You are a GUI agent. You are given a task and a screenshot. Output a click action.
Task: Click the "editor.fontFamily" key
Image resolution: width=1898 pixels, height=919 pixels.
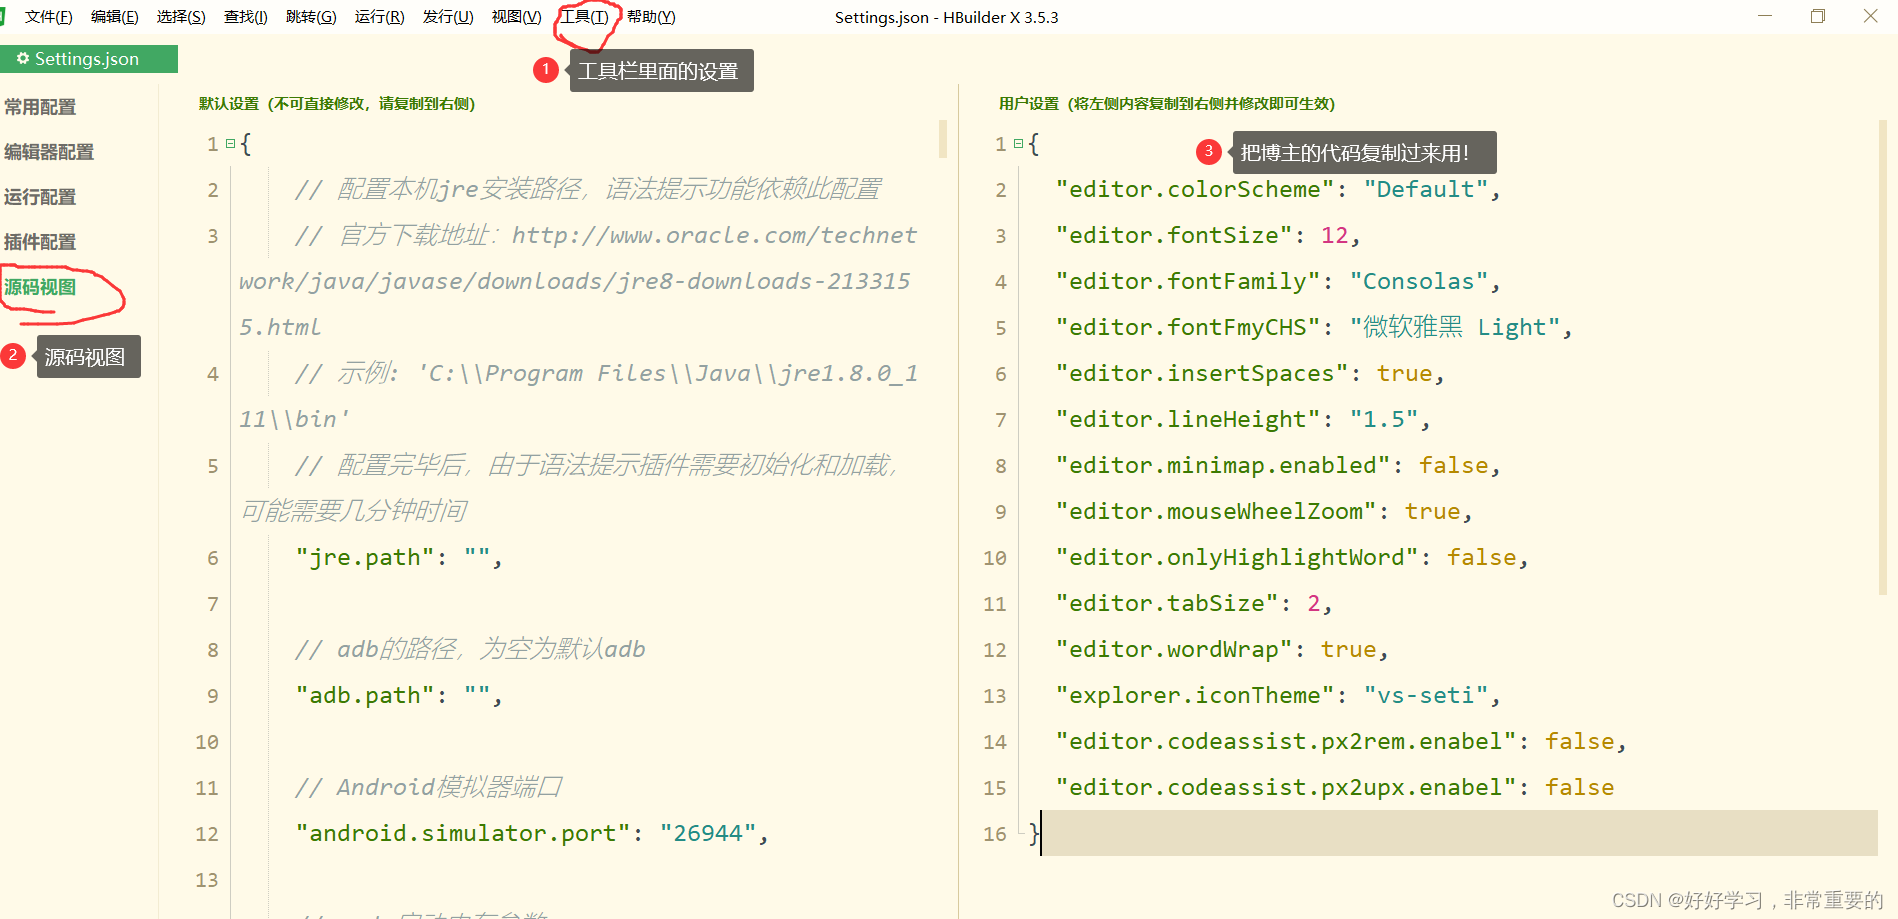pyautogui.click(x=1188, y=282)
